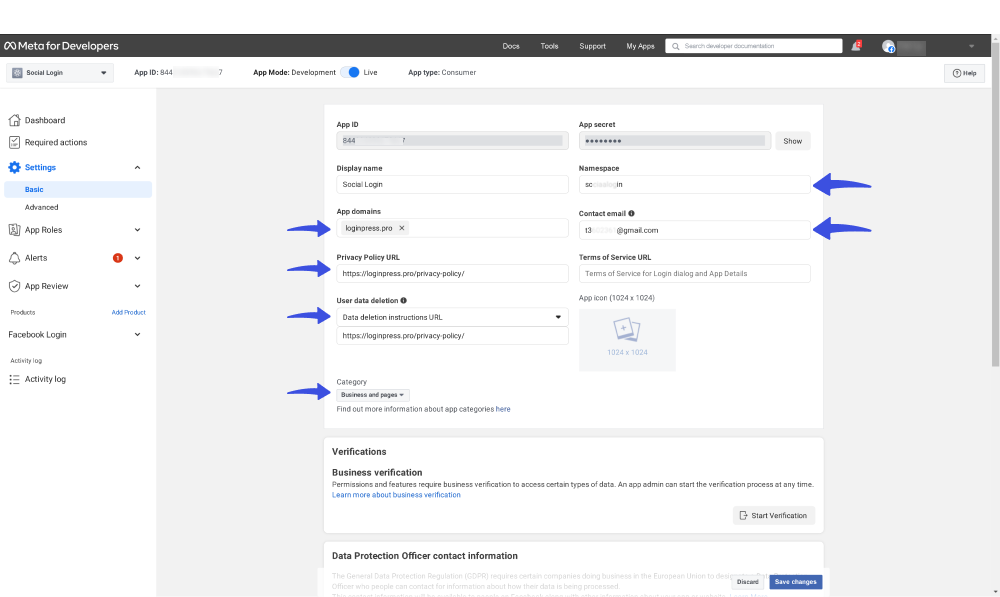1000x597 pixels.
Task: Click Add Product link
Action: tap(129, 313)
